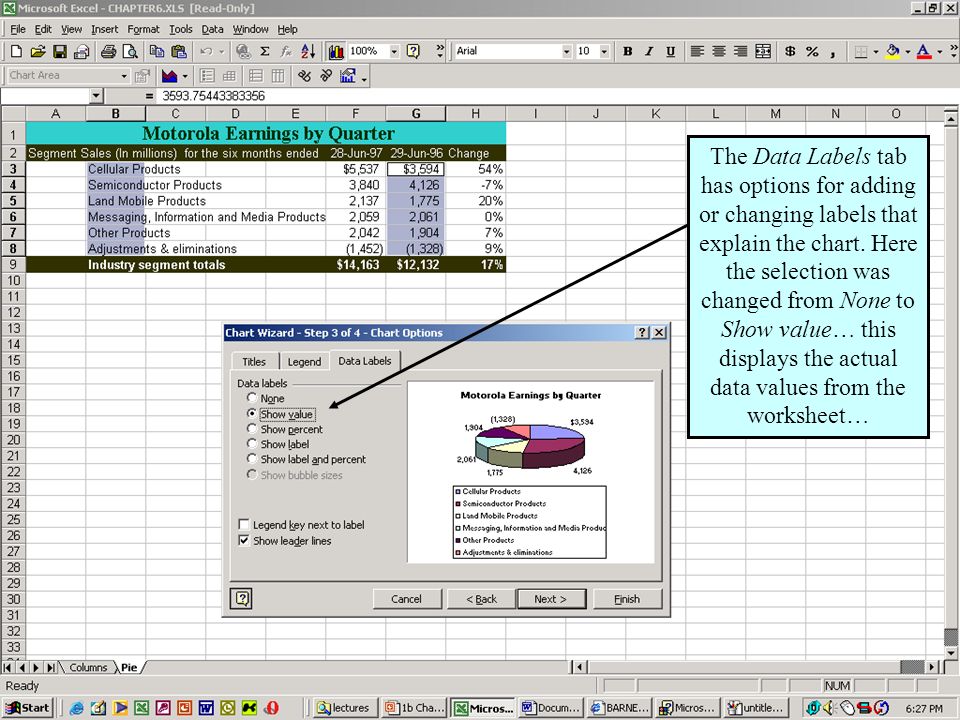This screenshot has height=720, width=960.
Task: Click the AutoSum sigma icon
Action: [264, 52]
